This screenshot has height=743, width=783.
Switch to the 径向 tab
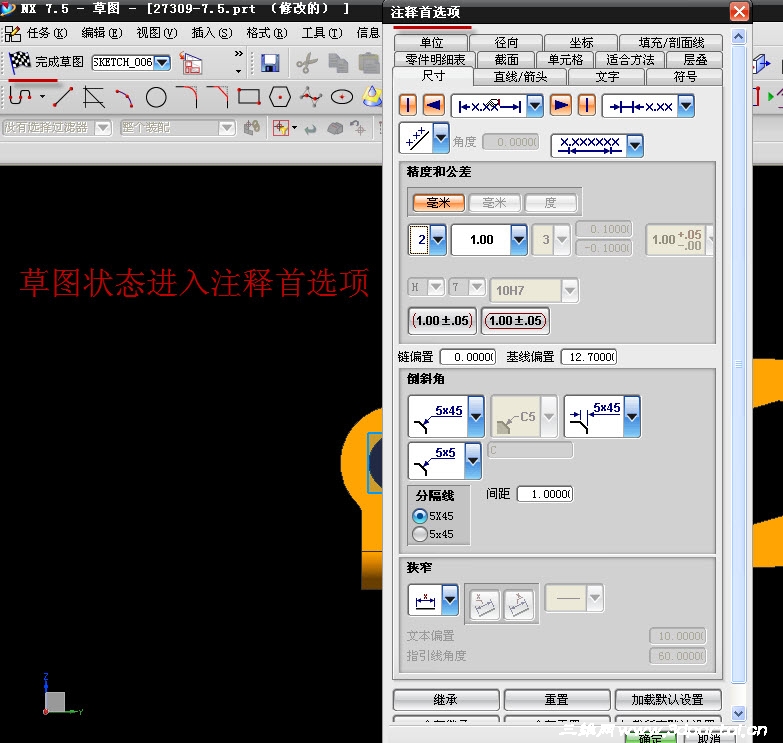[x=506, y=42]
